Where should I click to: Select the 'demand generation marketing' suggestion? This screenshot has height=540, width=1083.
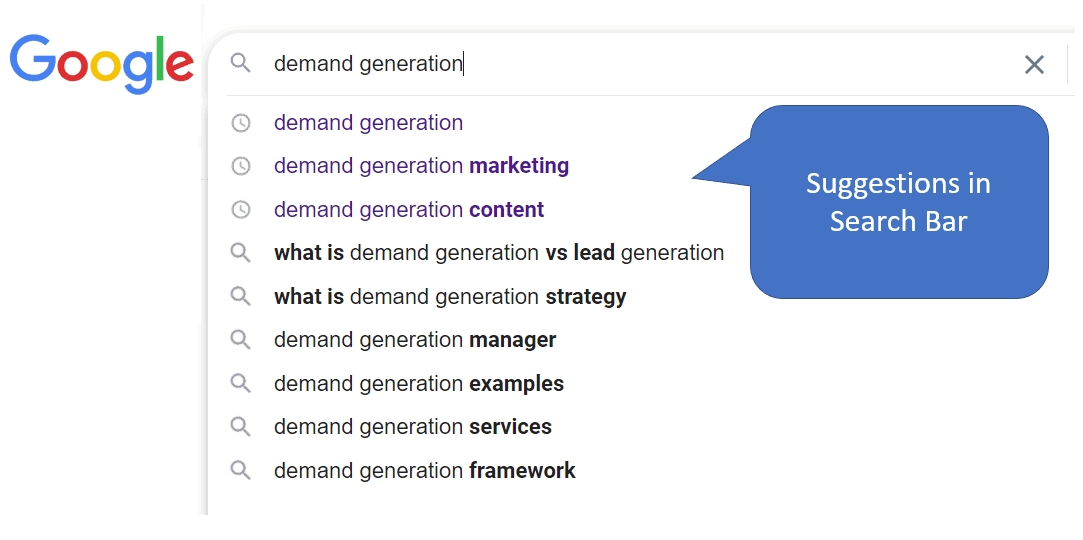pos(421,166)
